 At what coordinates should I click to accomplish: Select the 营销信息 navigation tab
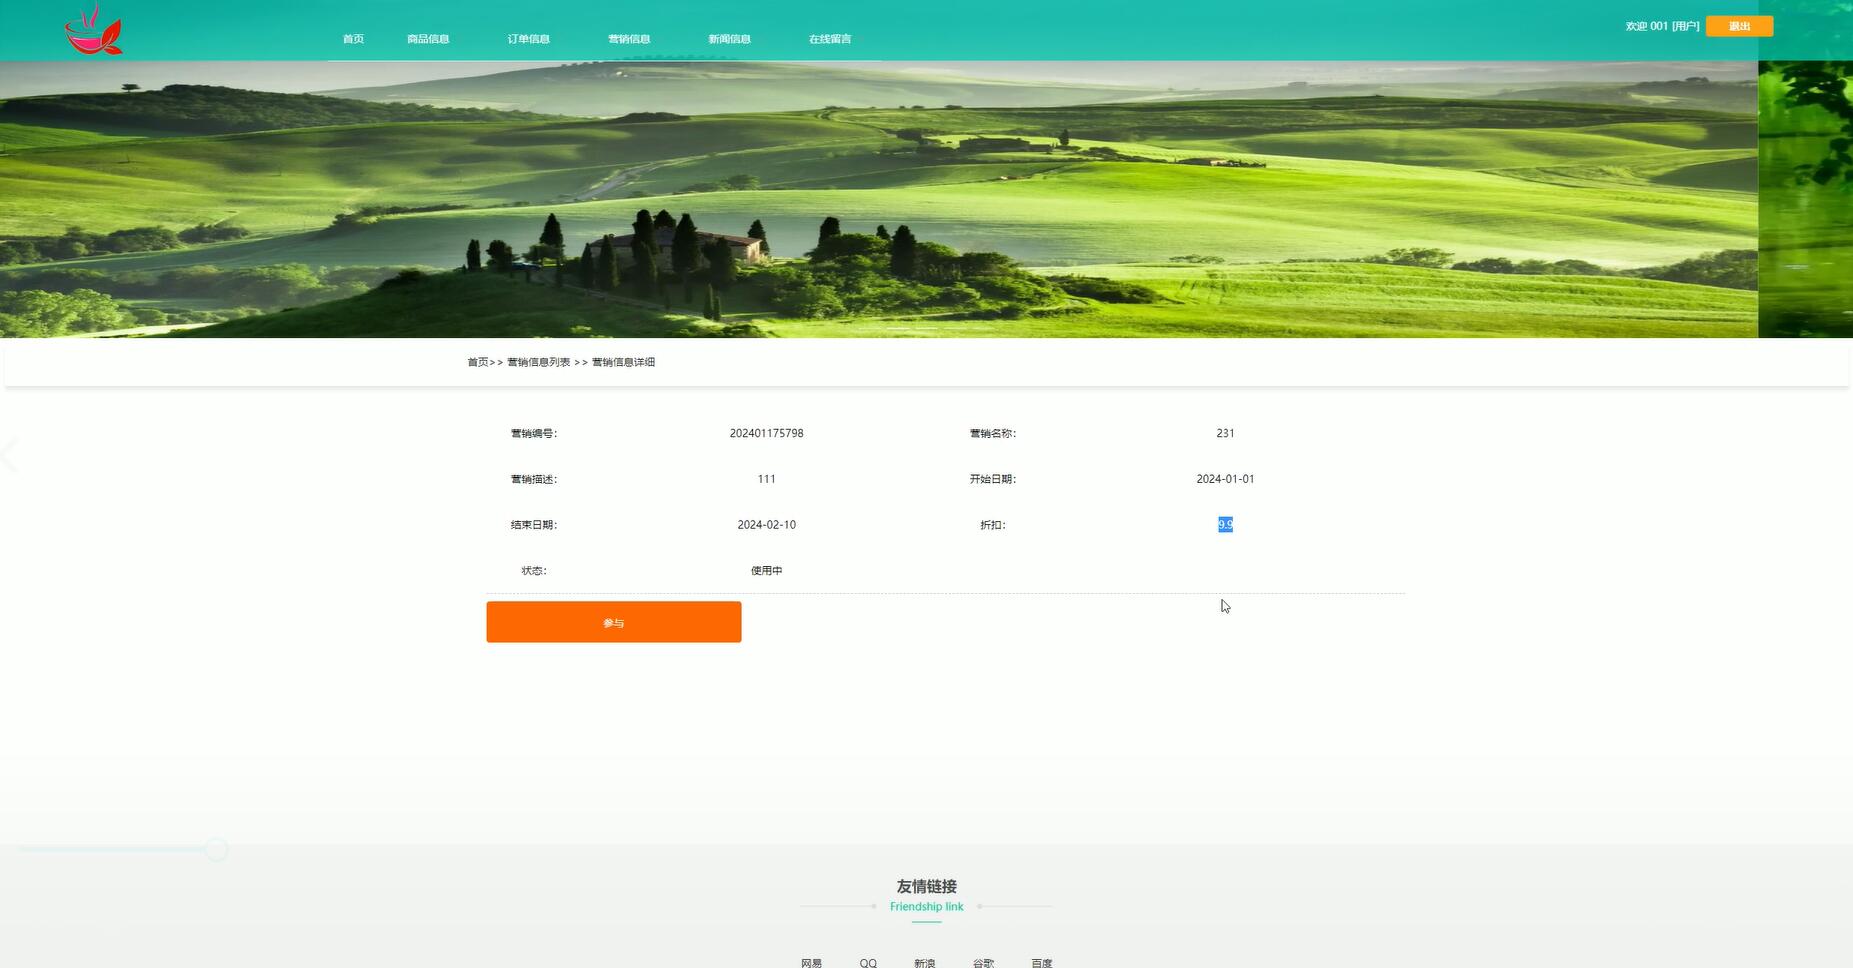(x=628, y=39)
